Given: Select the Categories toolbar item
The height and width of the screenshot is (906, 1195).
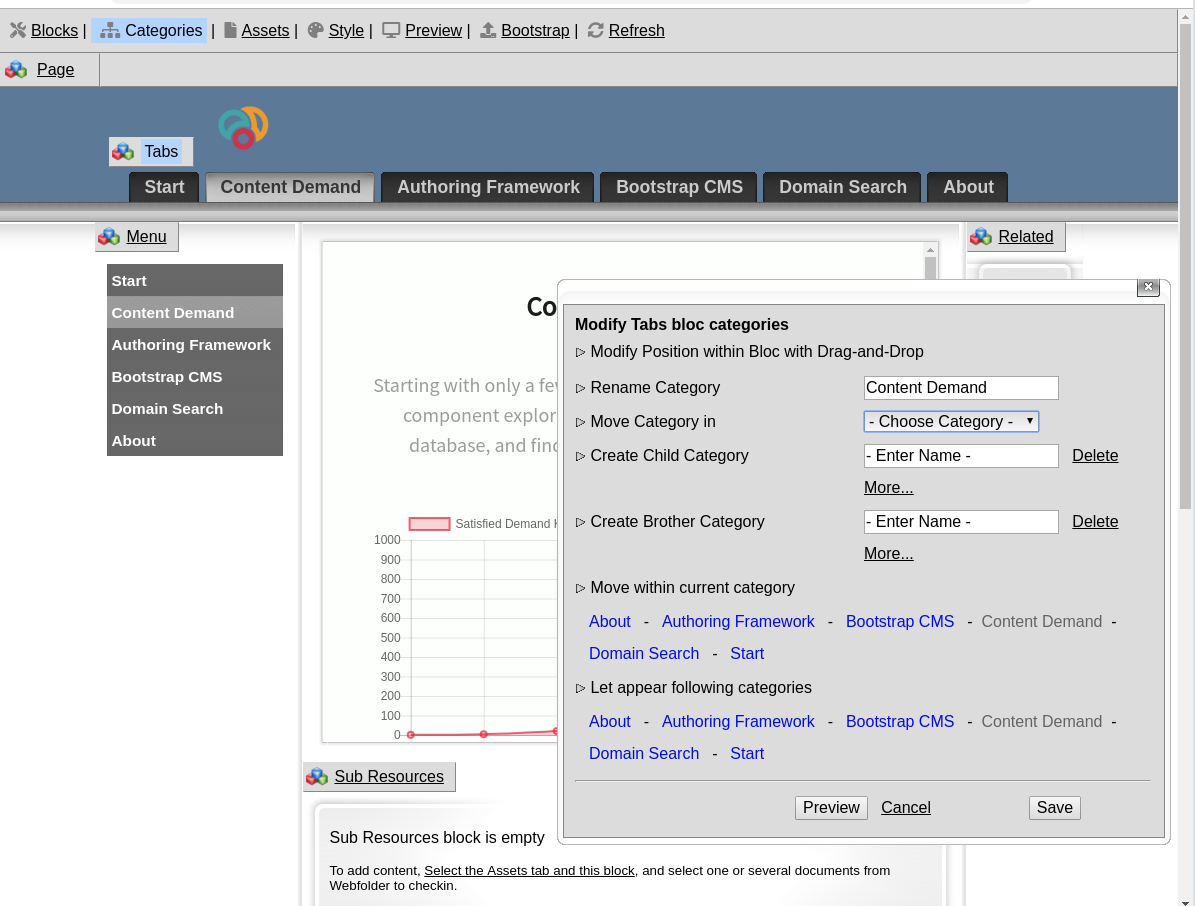Looking at the screenshot, I should tap(150, 30).
